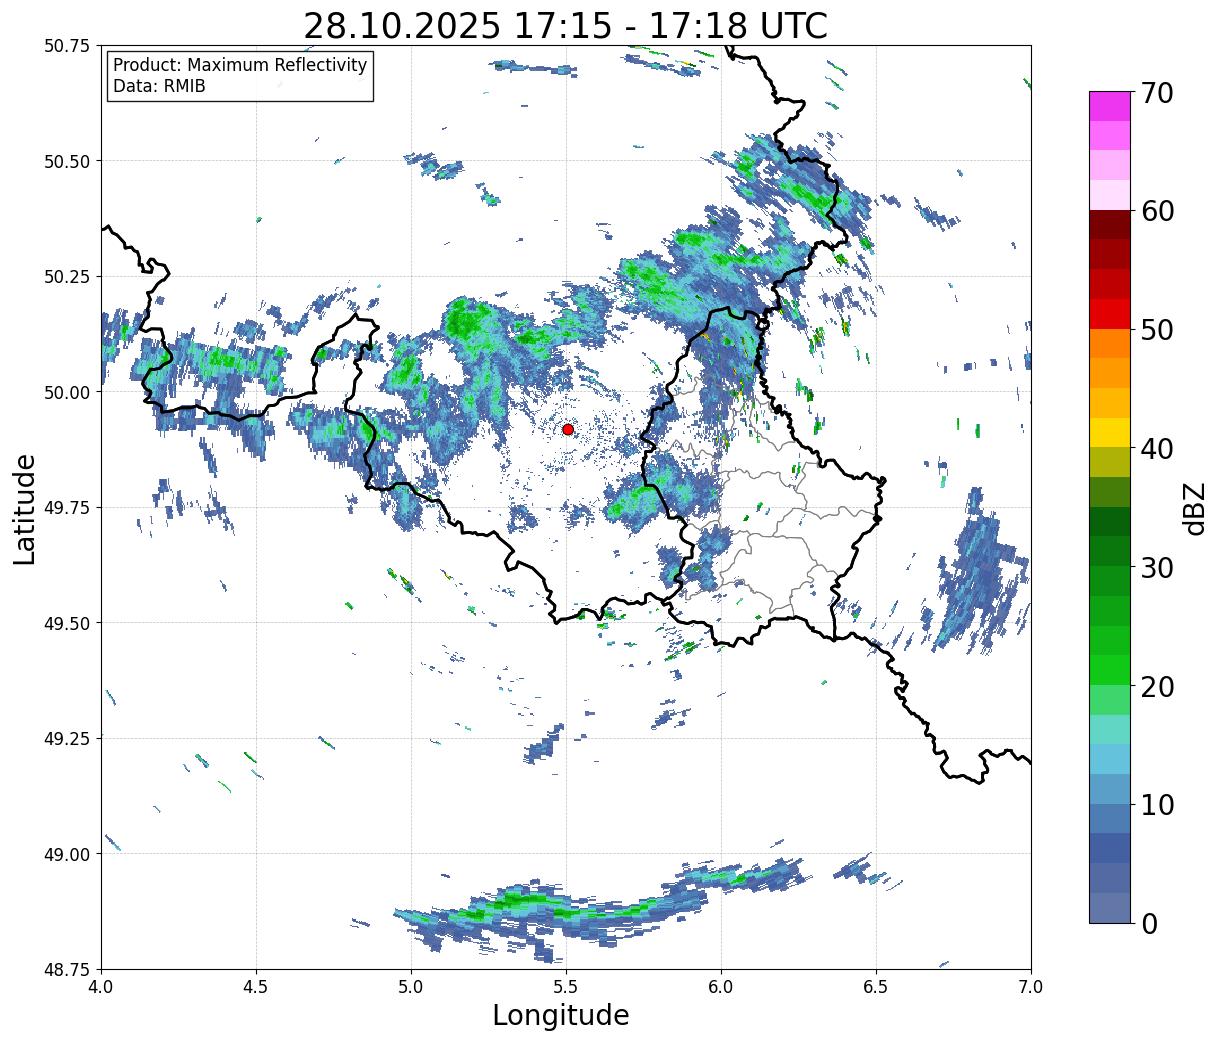Click the colorbar label 60

point(1156,211)
